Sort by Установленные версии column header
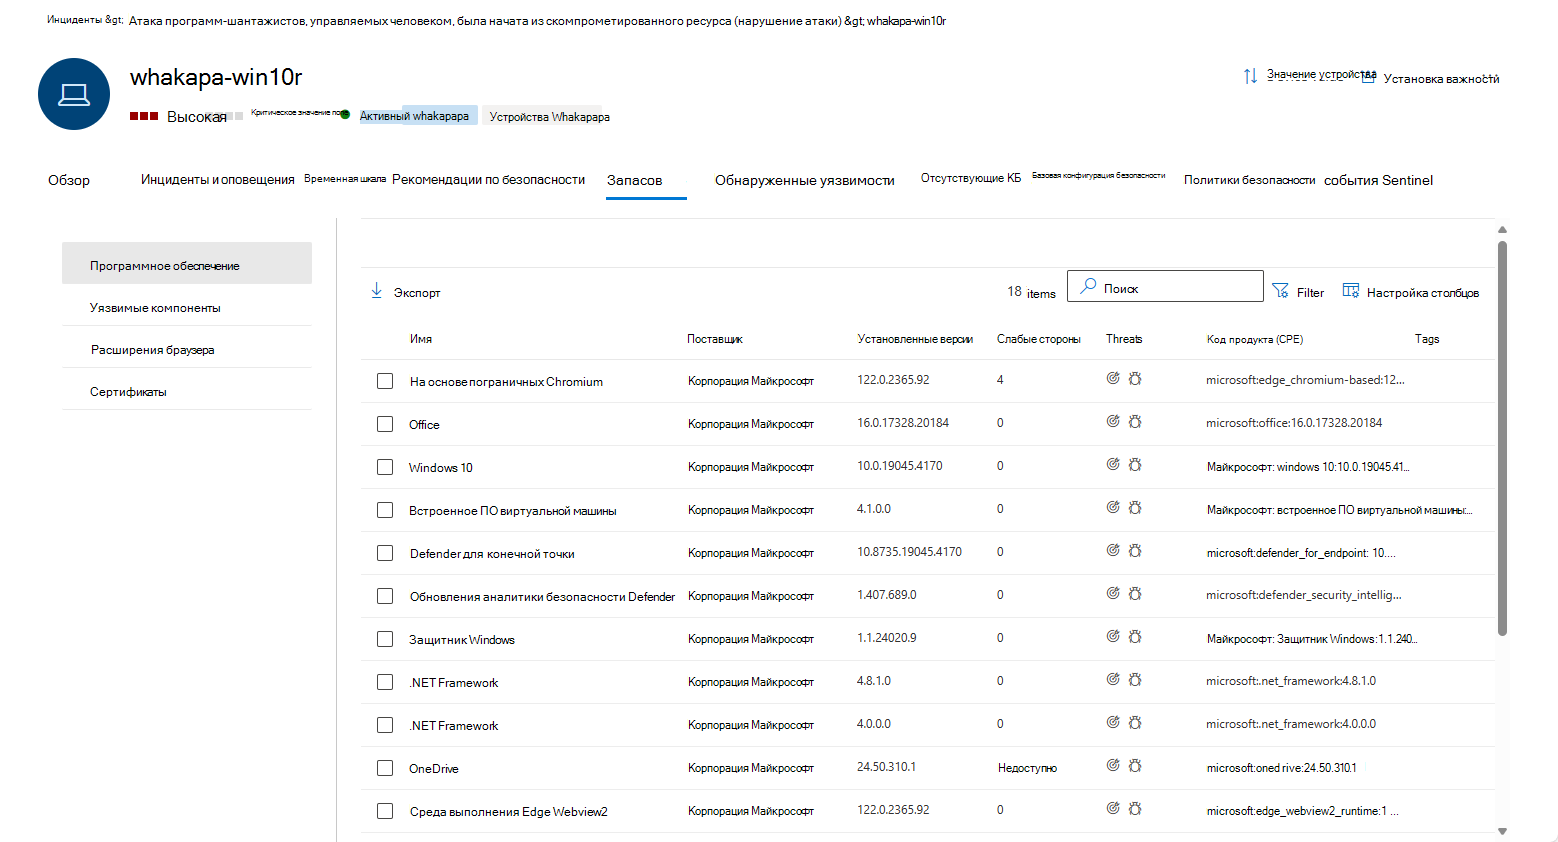 click(915, 339)
